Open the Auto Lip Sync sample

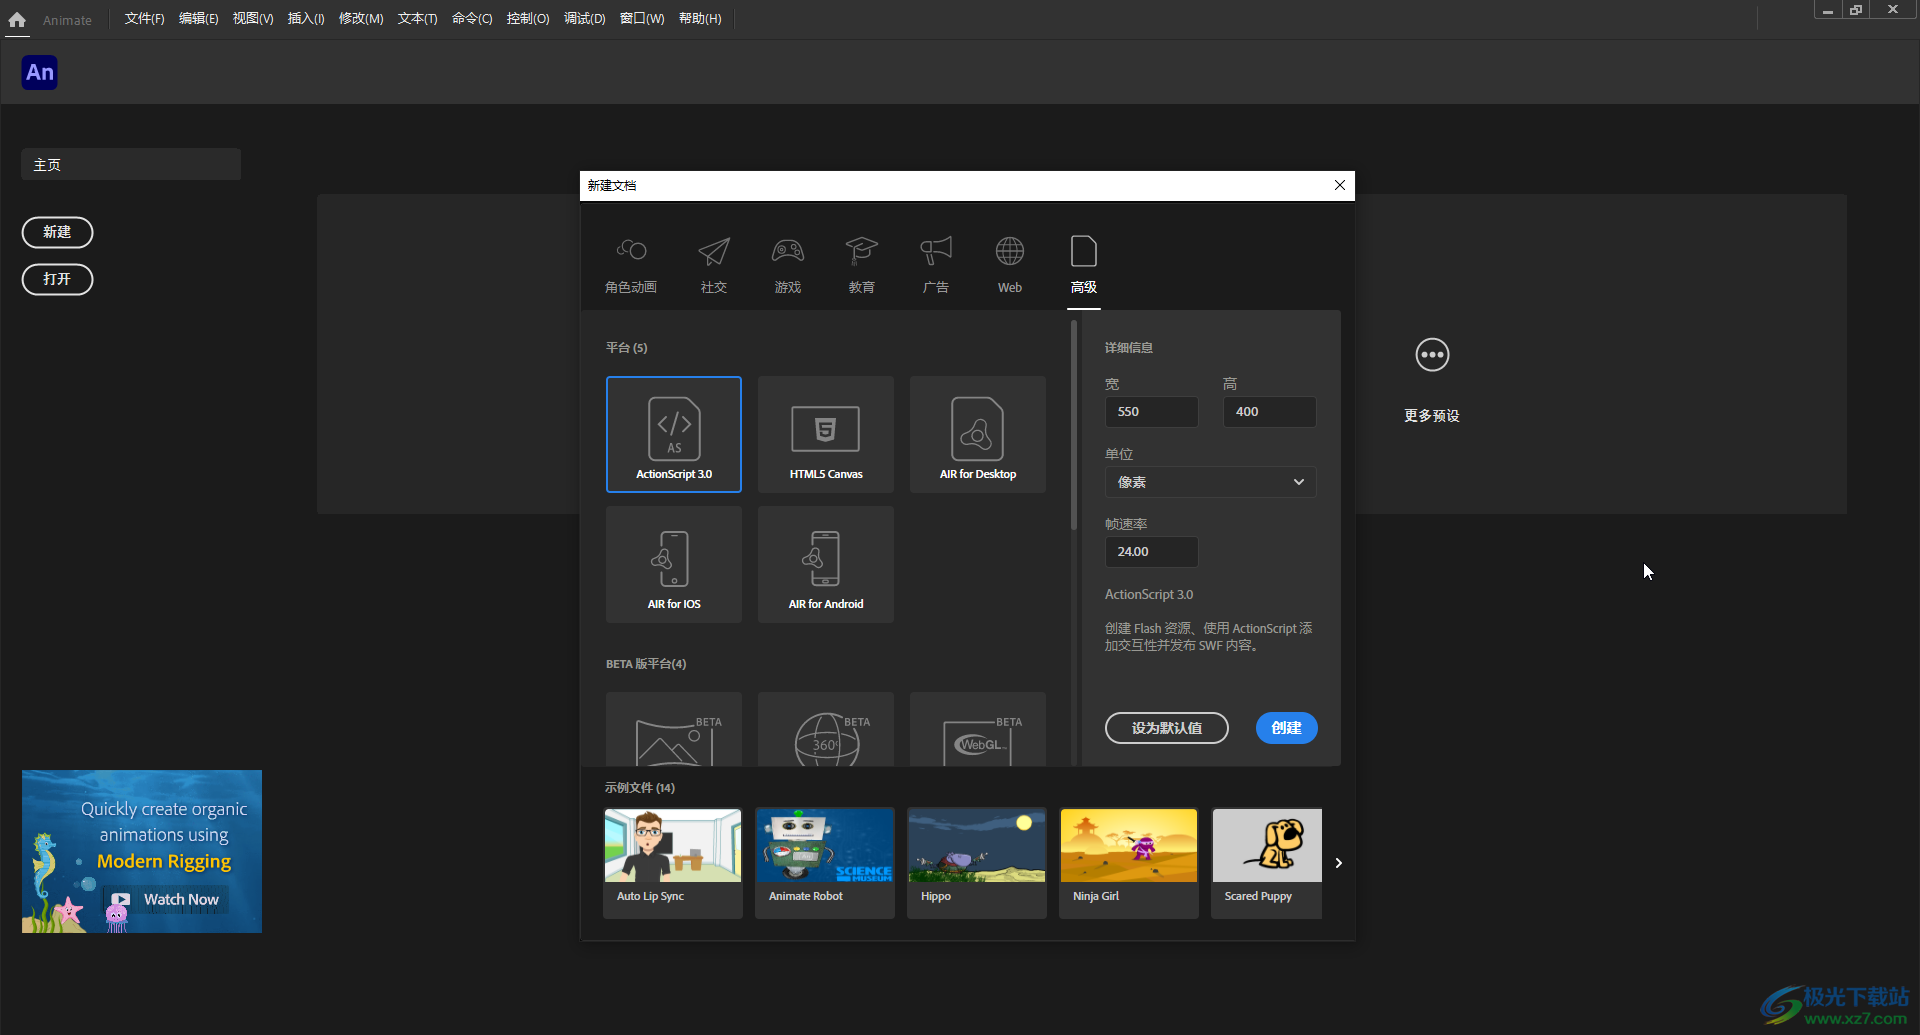tap(673, 863)
